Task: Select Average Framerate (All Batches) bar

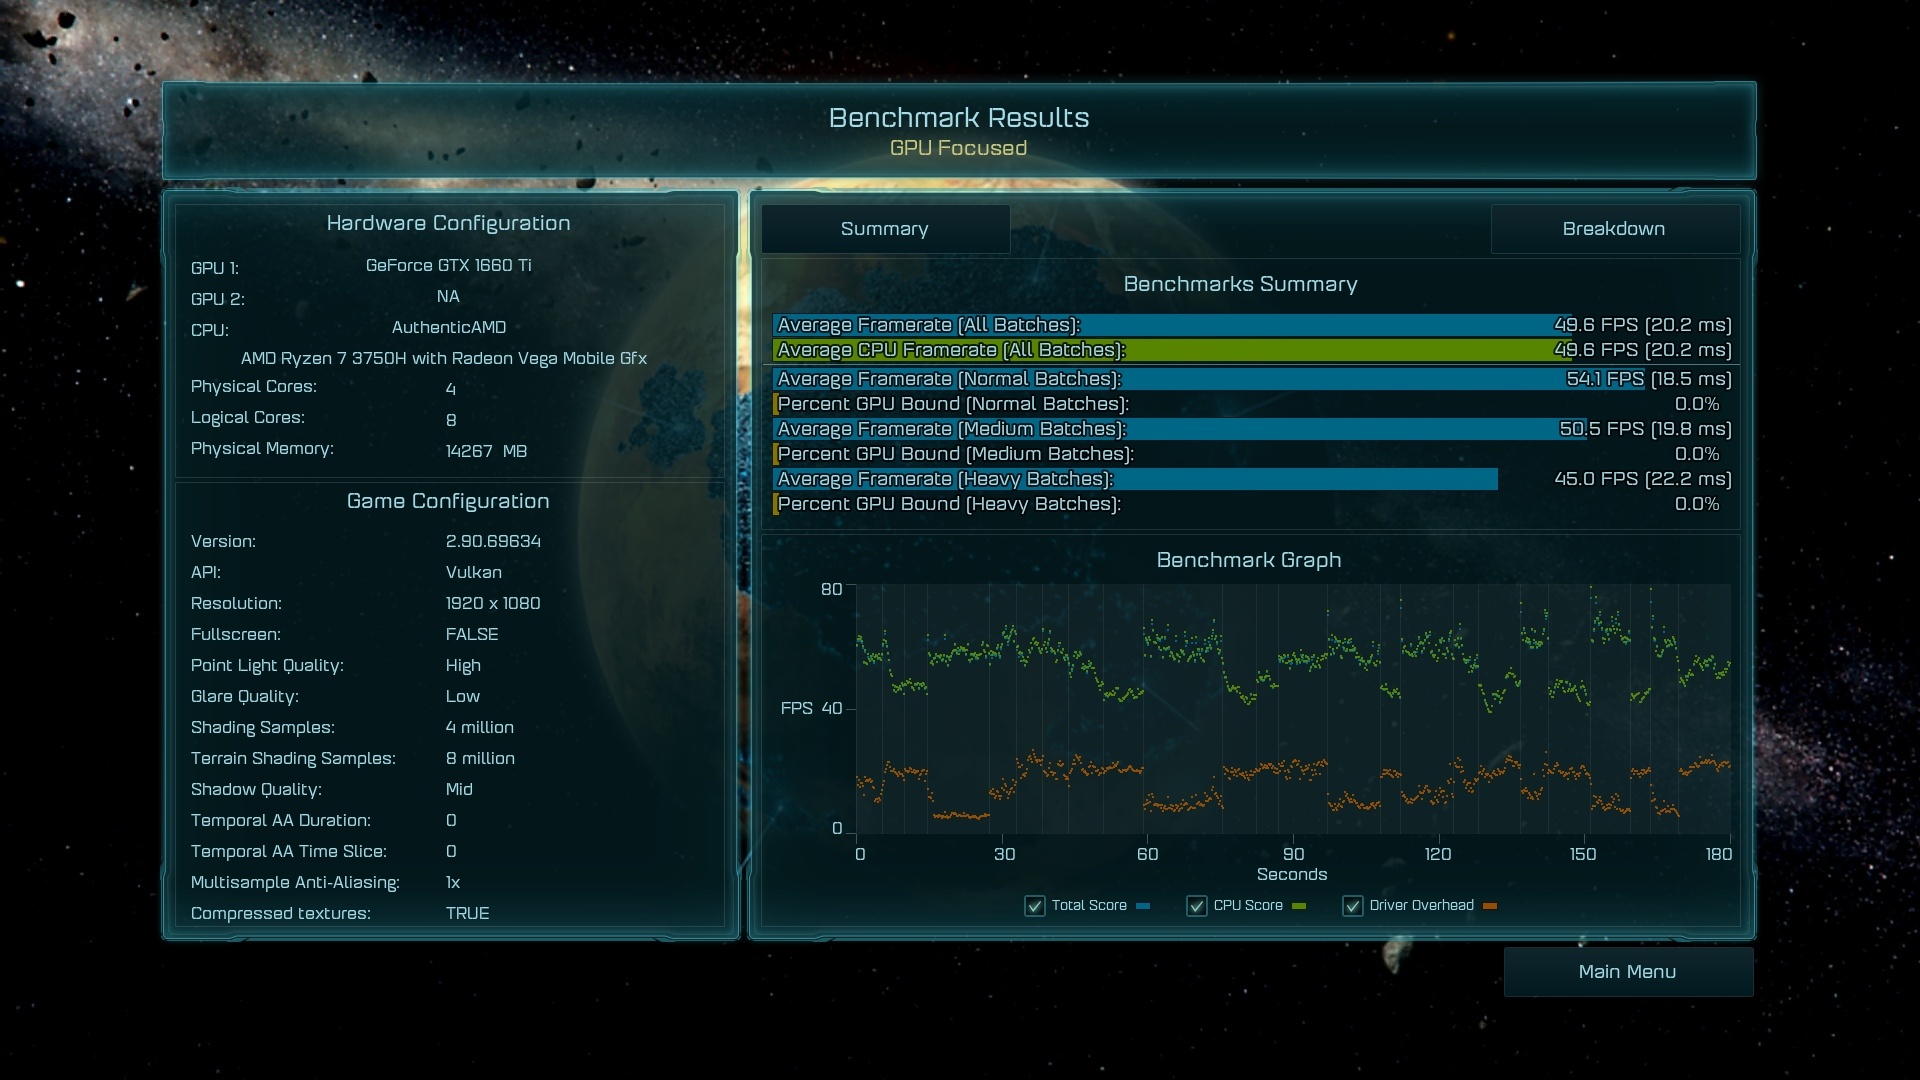Action: tap(1170, 325)
